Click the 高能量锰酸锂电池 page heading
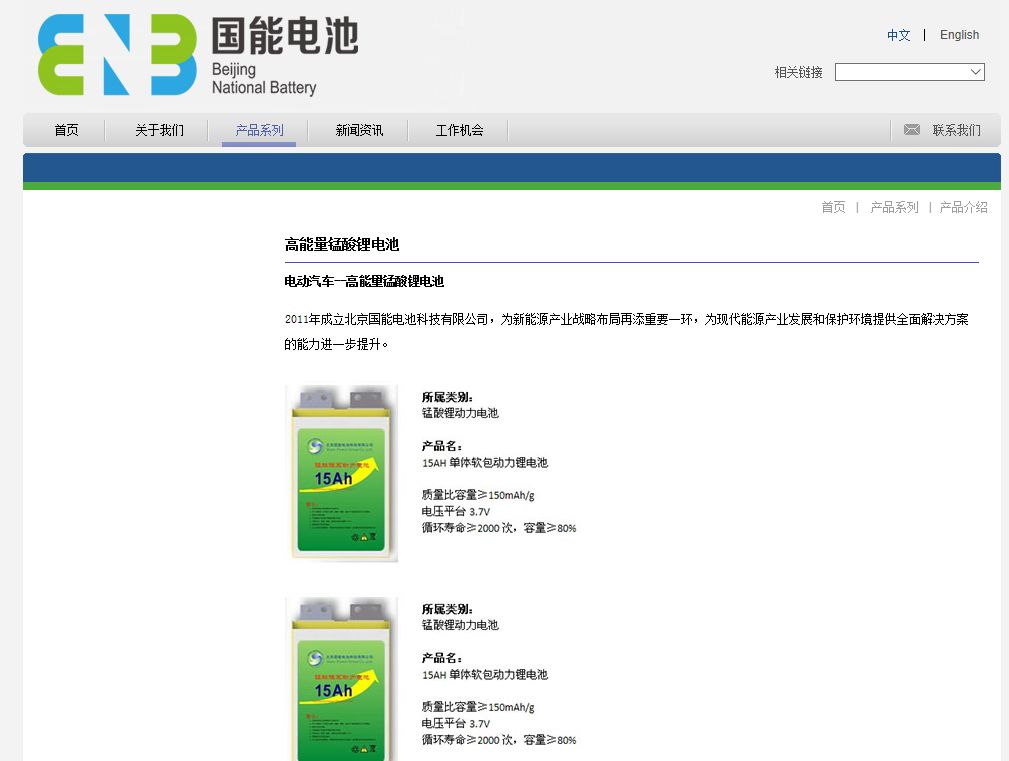The image size is (1009, 761). click(x=342, y=245)
